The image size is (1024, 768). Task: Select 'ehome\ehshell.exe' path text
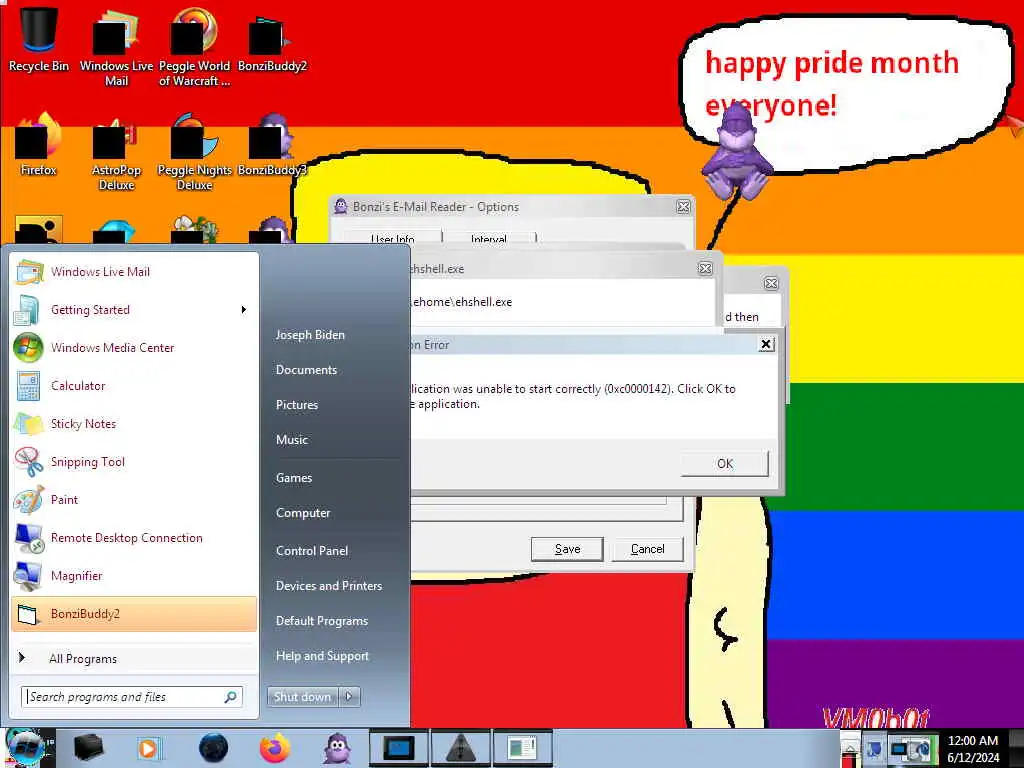[x=462, y=302]
